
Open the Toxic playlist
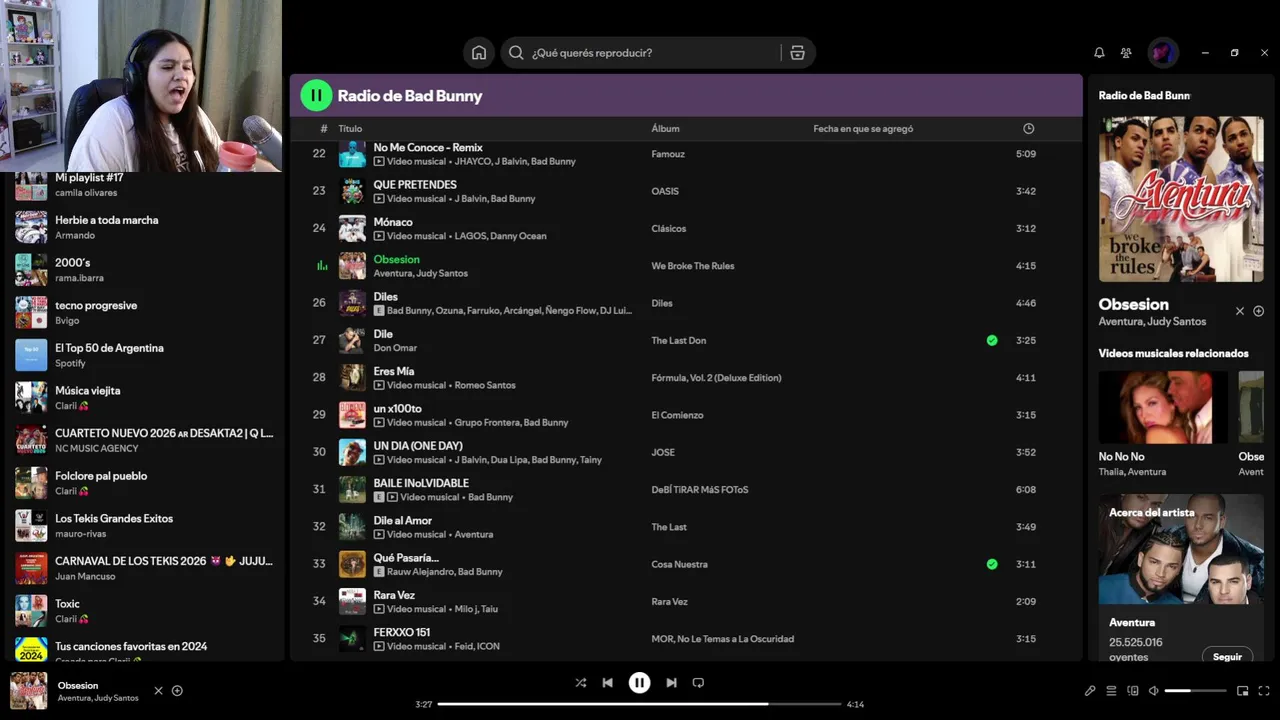pyautogui.click(x=145, y=611)
